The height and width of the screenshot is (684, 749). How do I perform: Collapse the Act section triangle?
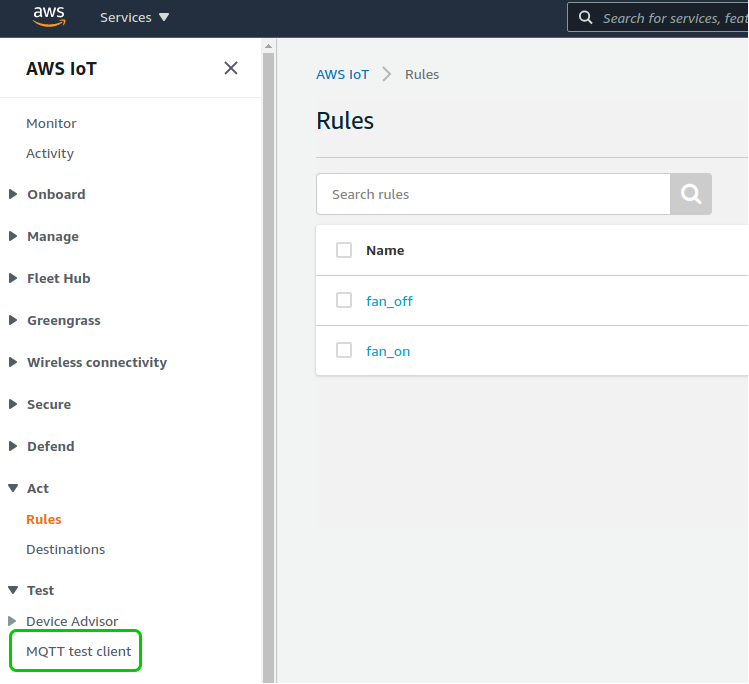(x=13, y=488)
